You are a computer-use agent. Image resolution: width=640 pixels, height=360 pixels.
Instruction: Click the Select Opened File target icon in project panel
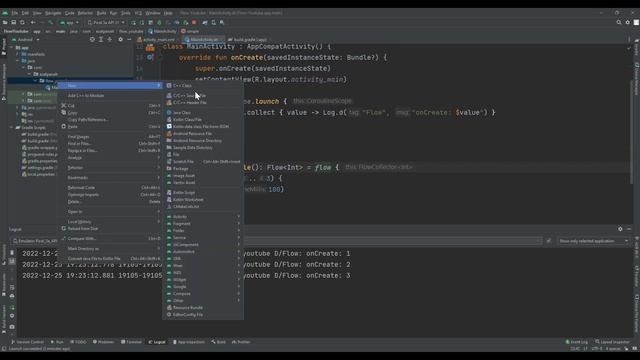click(x=92, y=40)
